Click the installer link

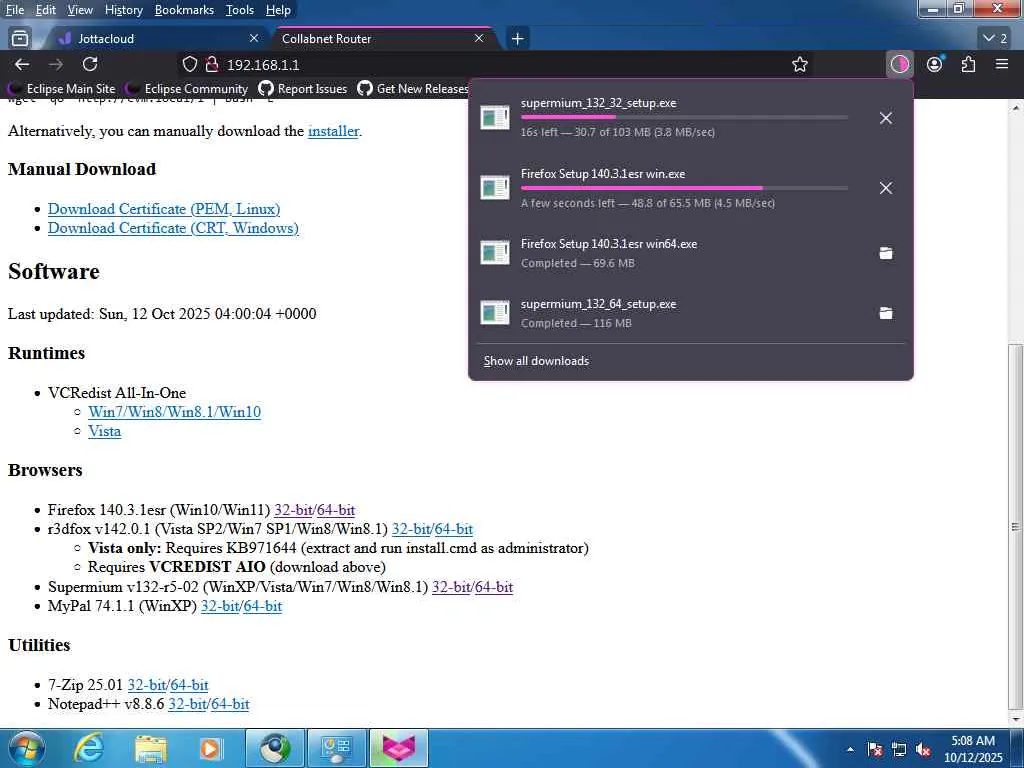click(333, 131)
